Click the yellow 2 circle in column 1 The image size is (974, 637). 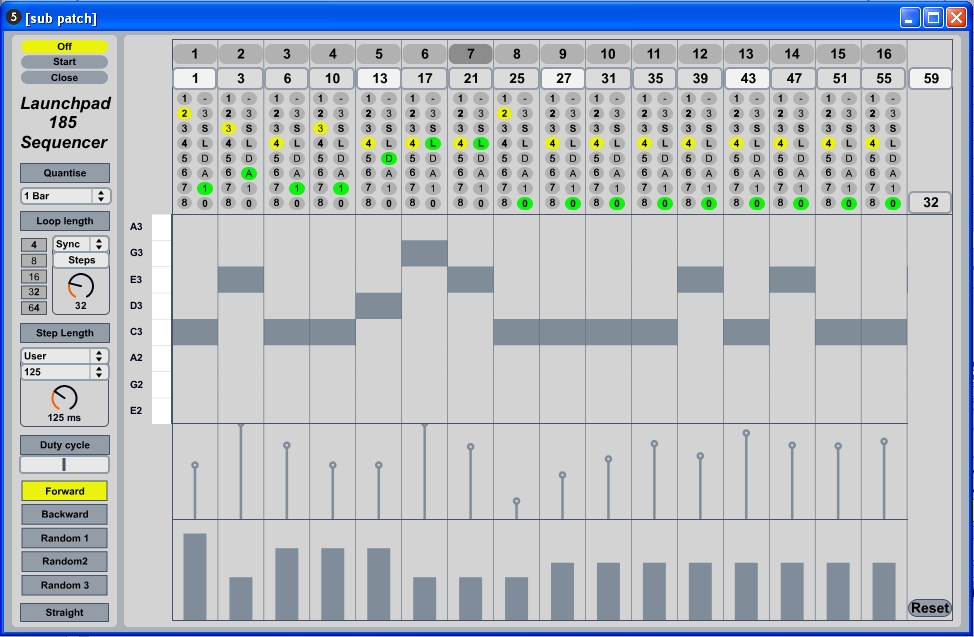[x=184, y=114]
